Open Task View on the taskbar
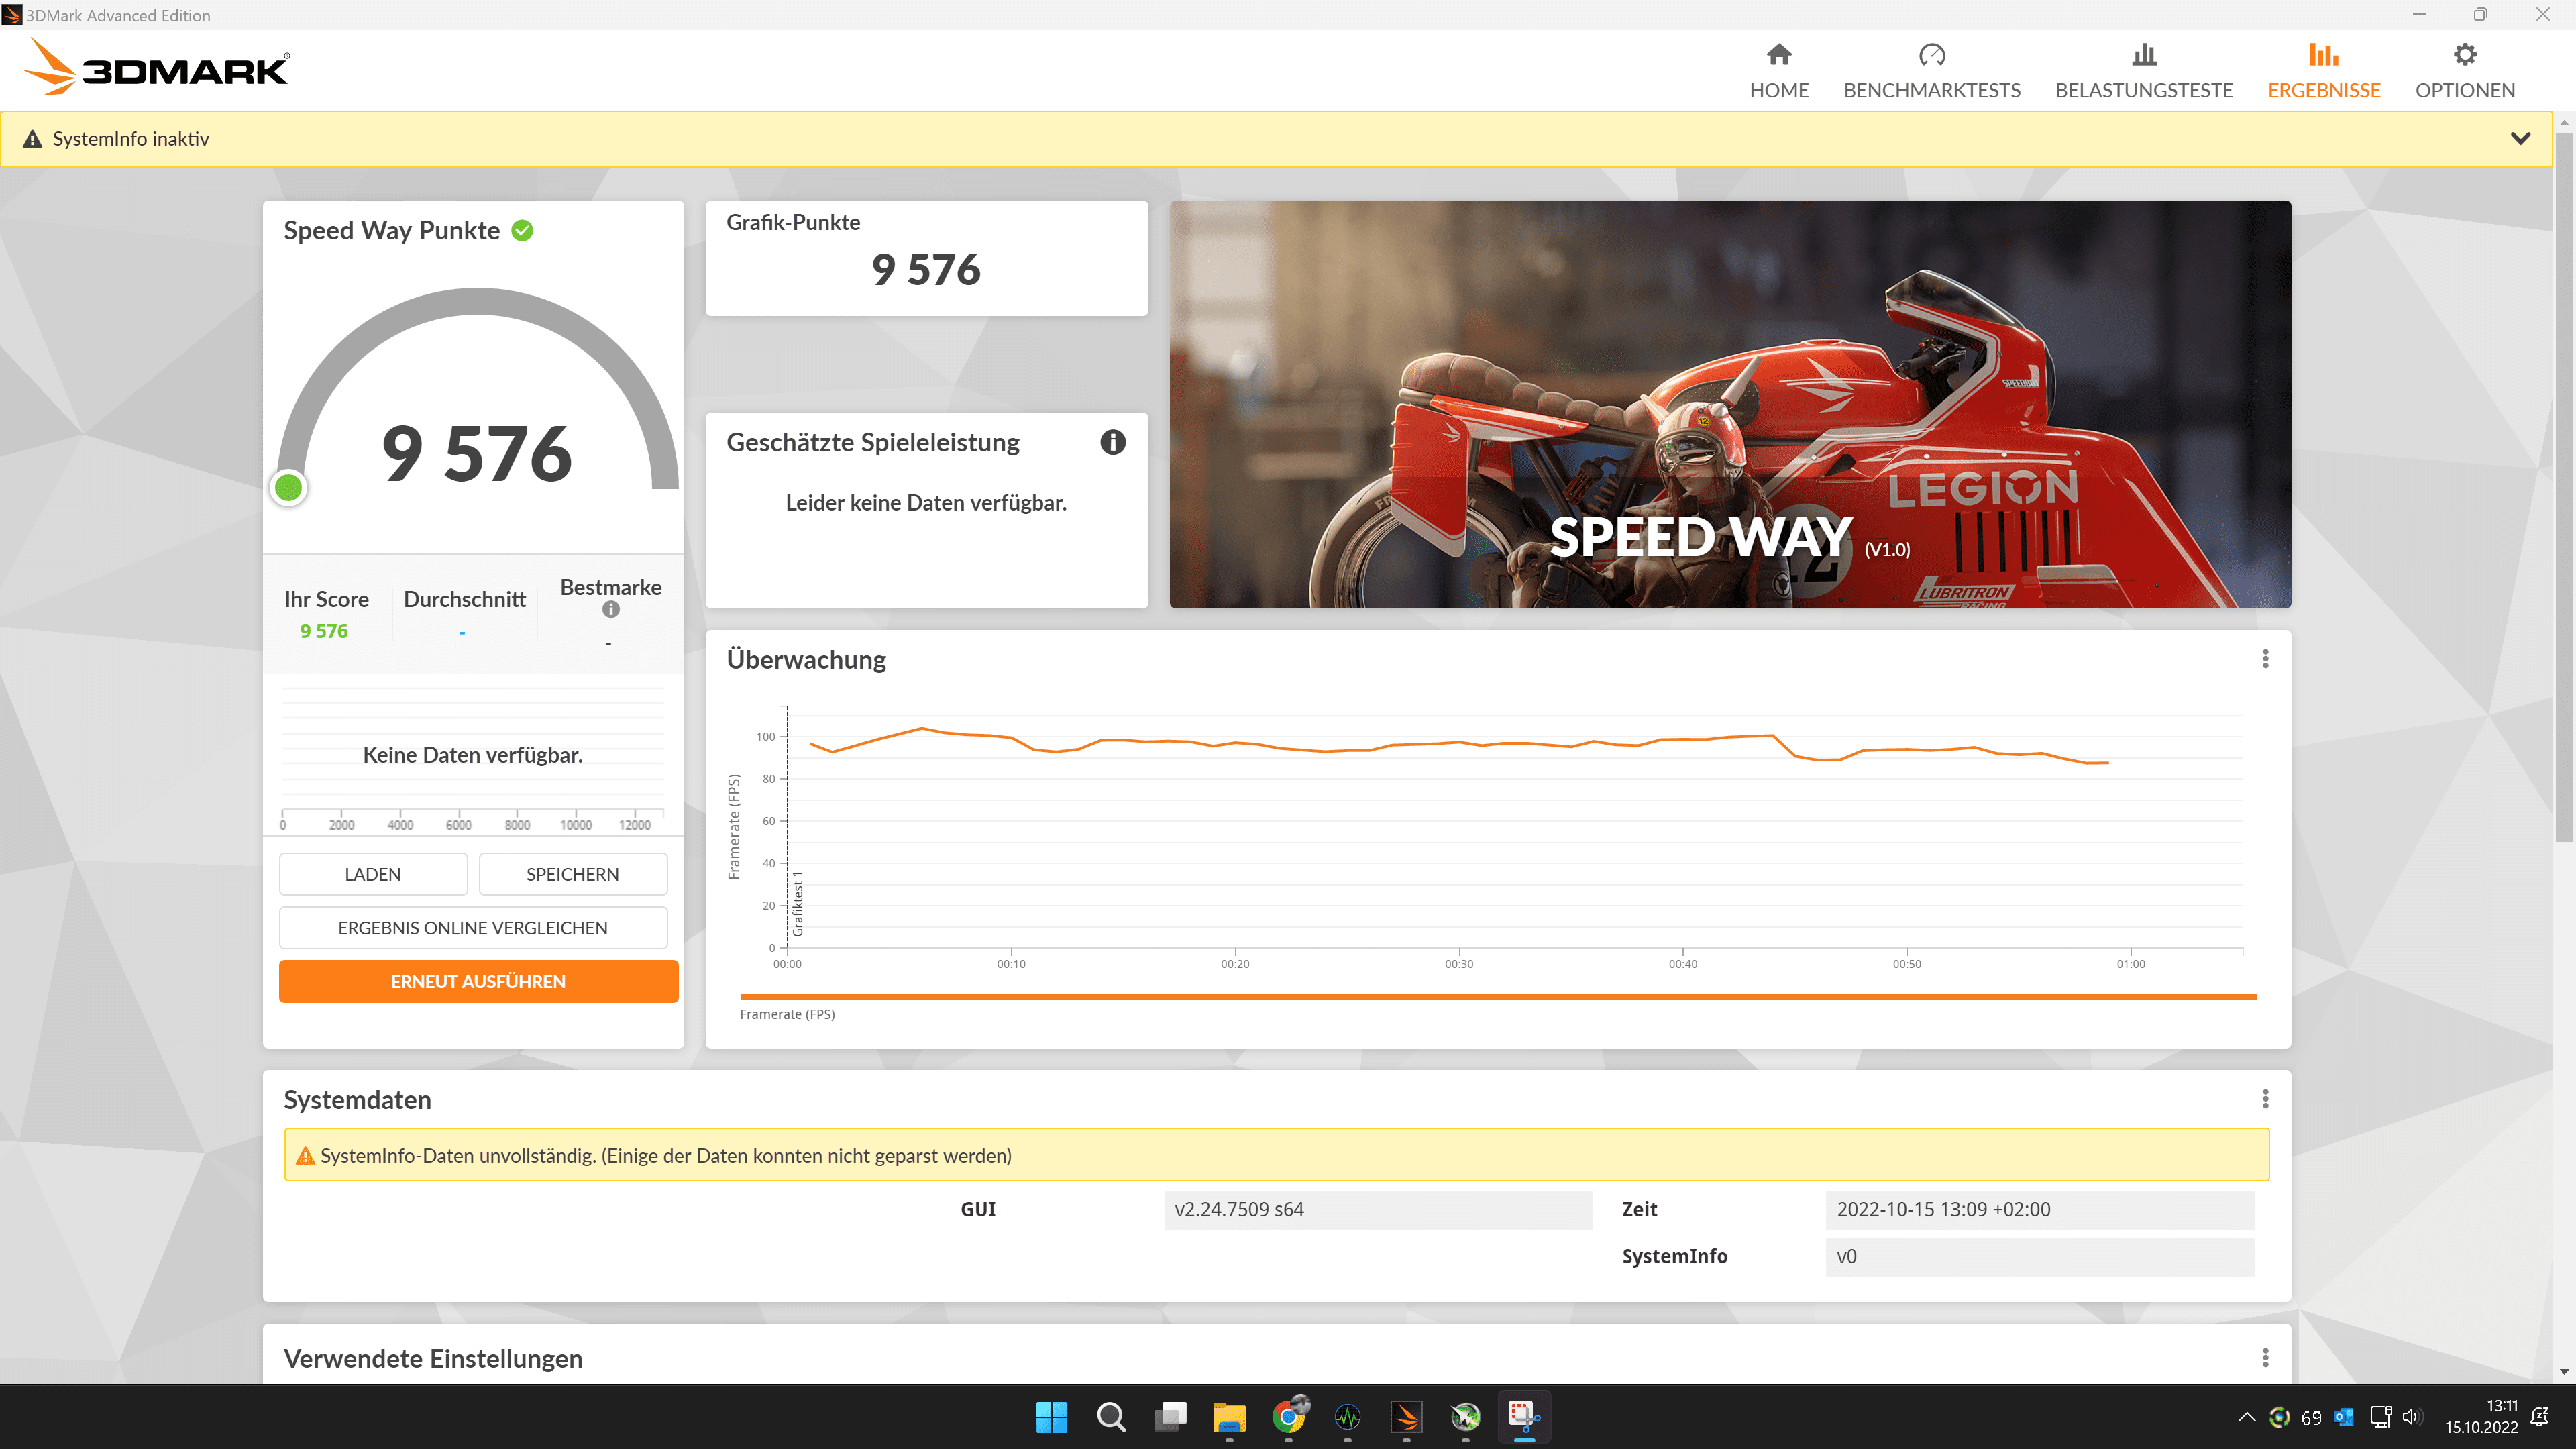The height and width of the screenshot is (1449, 2576). 1169,1417
